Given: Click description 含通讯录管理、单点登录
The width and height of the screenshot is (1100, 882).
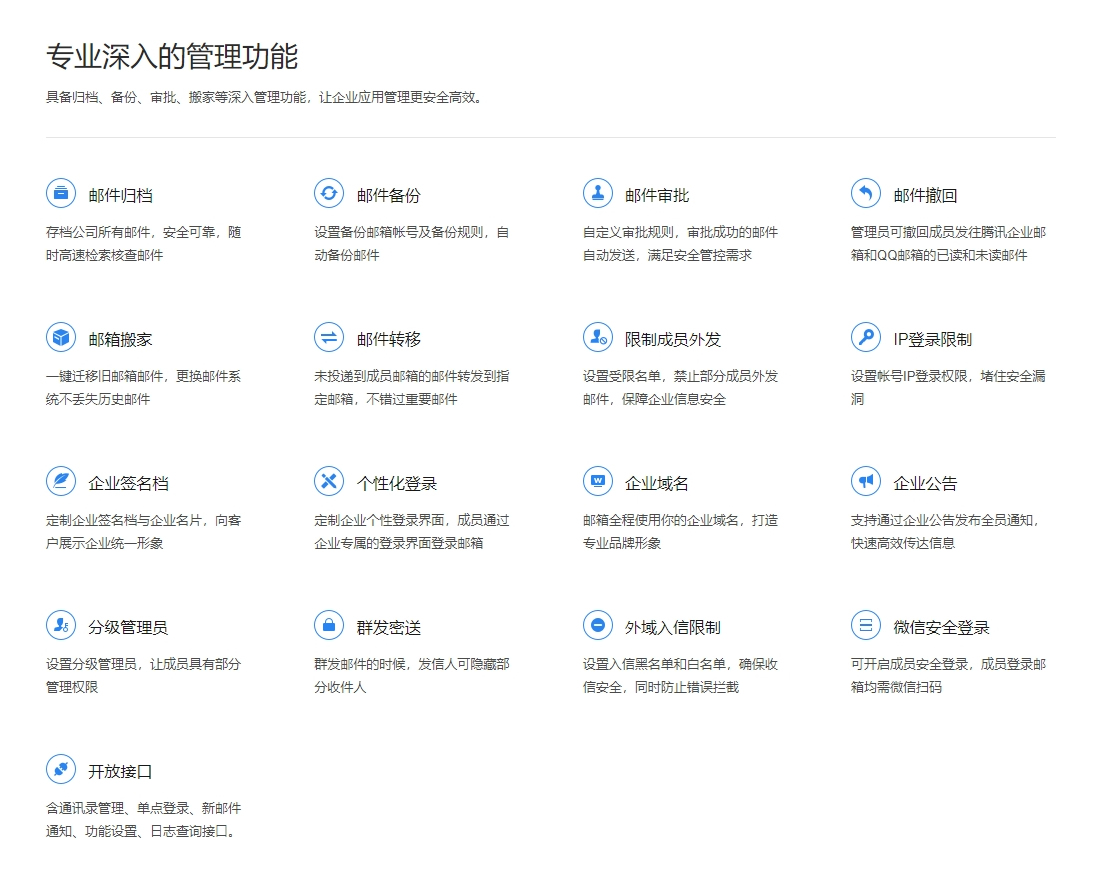Looking at the screenshot, I should [x=143, y=820].
